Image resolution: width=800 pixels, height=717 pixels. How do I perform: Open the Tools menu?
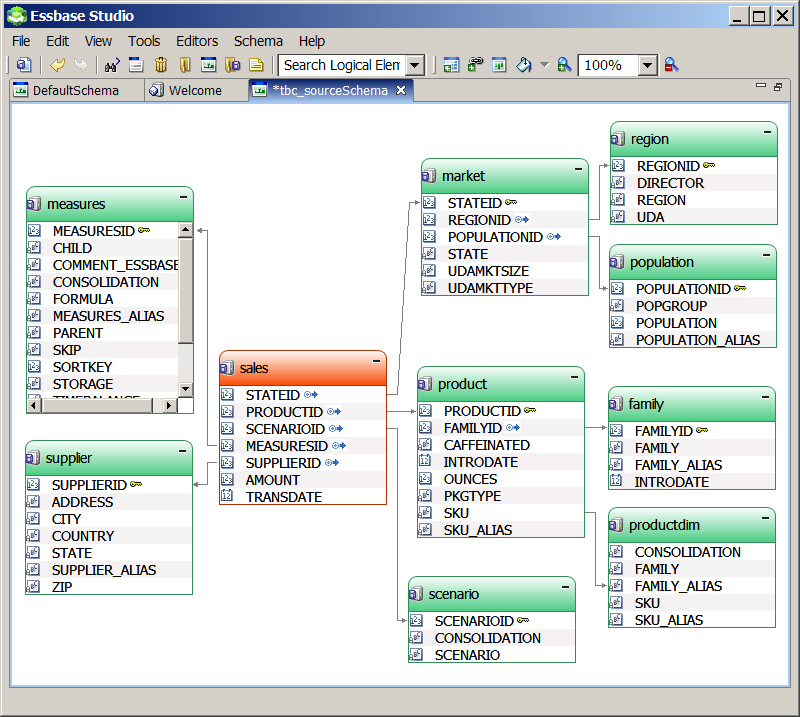tap(144, 41)
